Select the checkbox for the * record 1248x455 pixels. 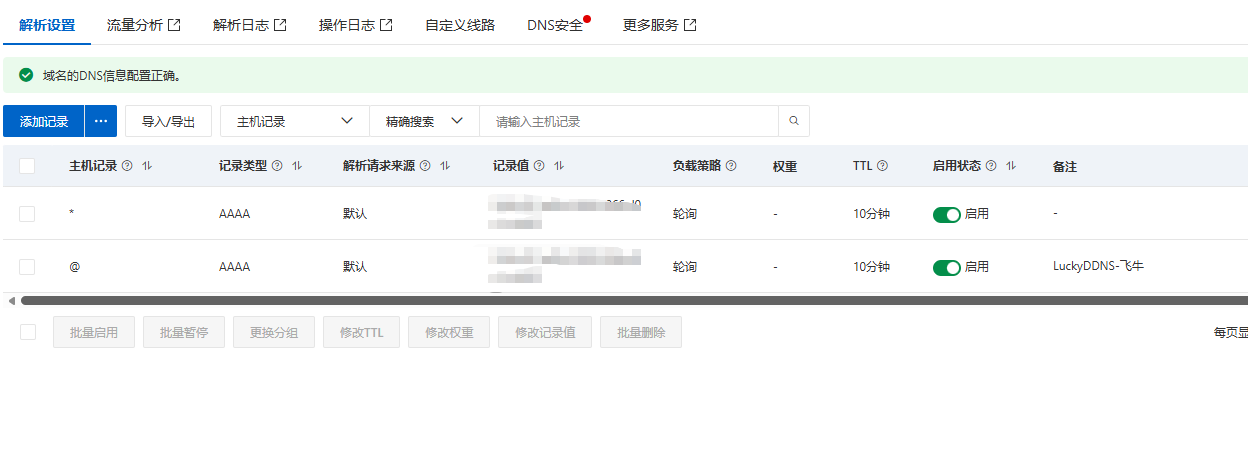27,214
